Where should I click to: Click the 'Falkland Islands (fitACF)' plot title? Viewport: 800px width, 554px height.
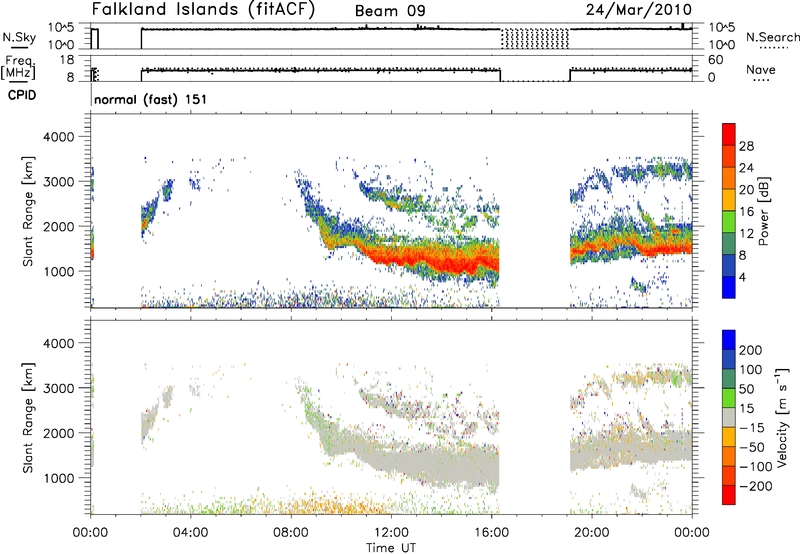[203, 9]
